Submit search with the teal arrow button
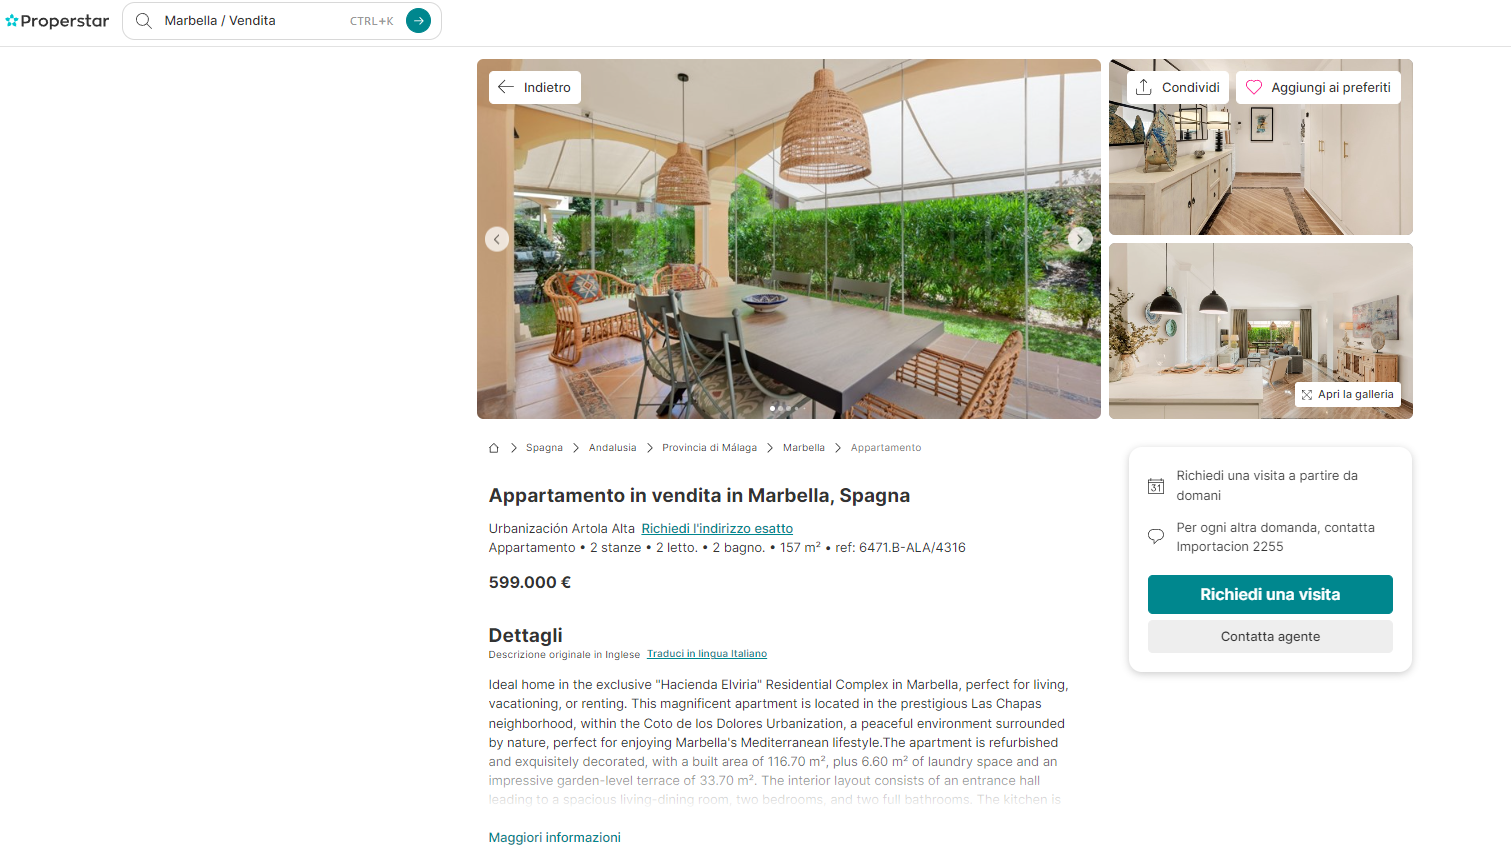Image resolution: width=1511 pixels, height=860 pixels. [x=419, y=21]
